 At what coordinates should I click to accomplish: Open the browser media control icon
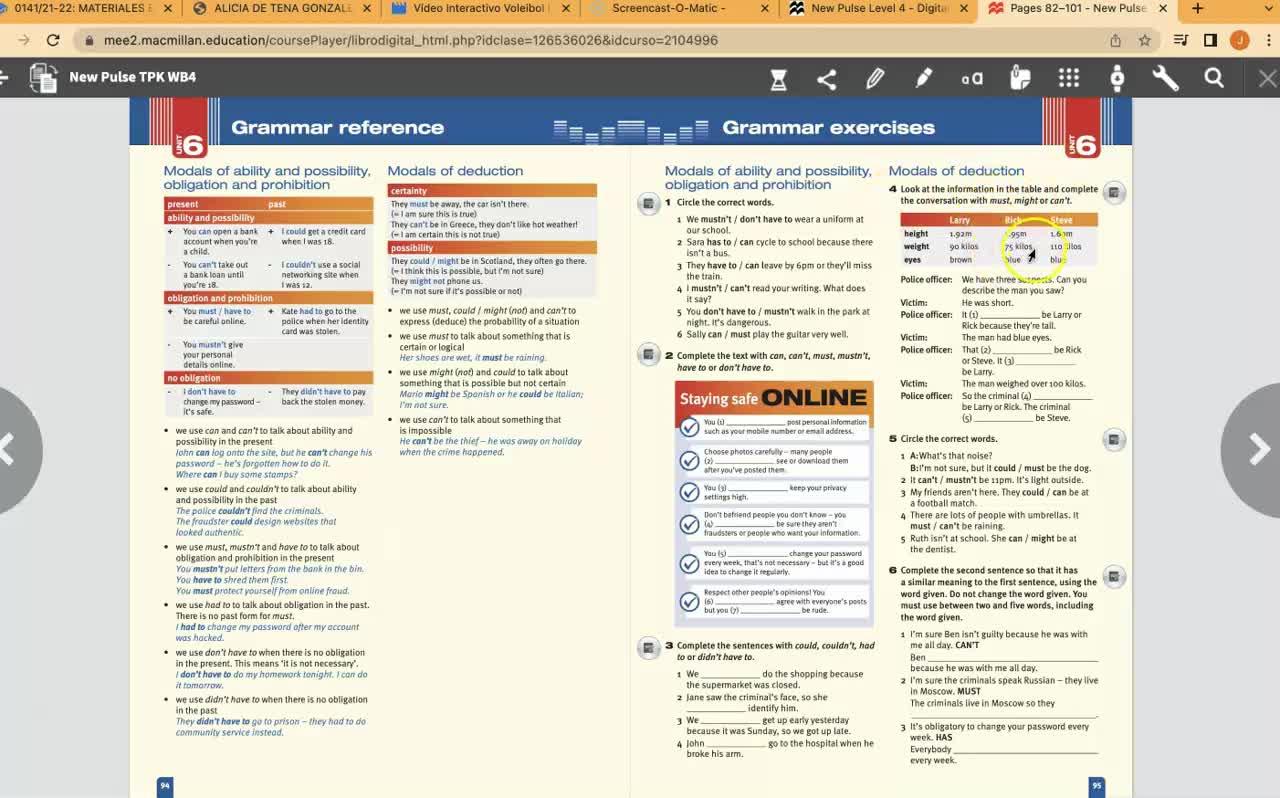pyautogui.click(x=1181, y=41)
